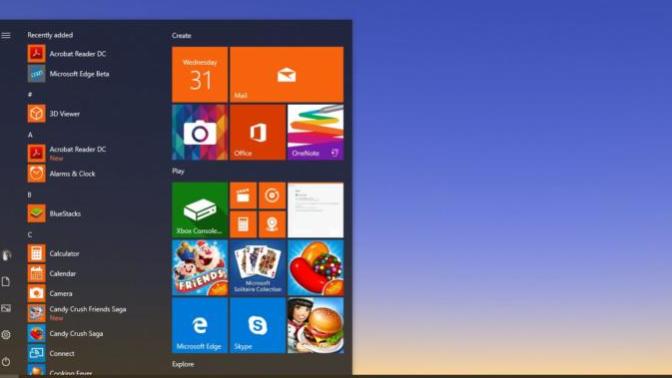
Task: Open Settings gear in Start sidebar
Action: (x=6, y=335)
